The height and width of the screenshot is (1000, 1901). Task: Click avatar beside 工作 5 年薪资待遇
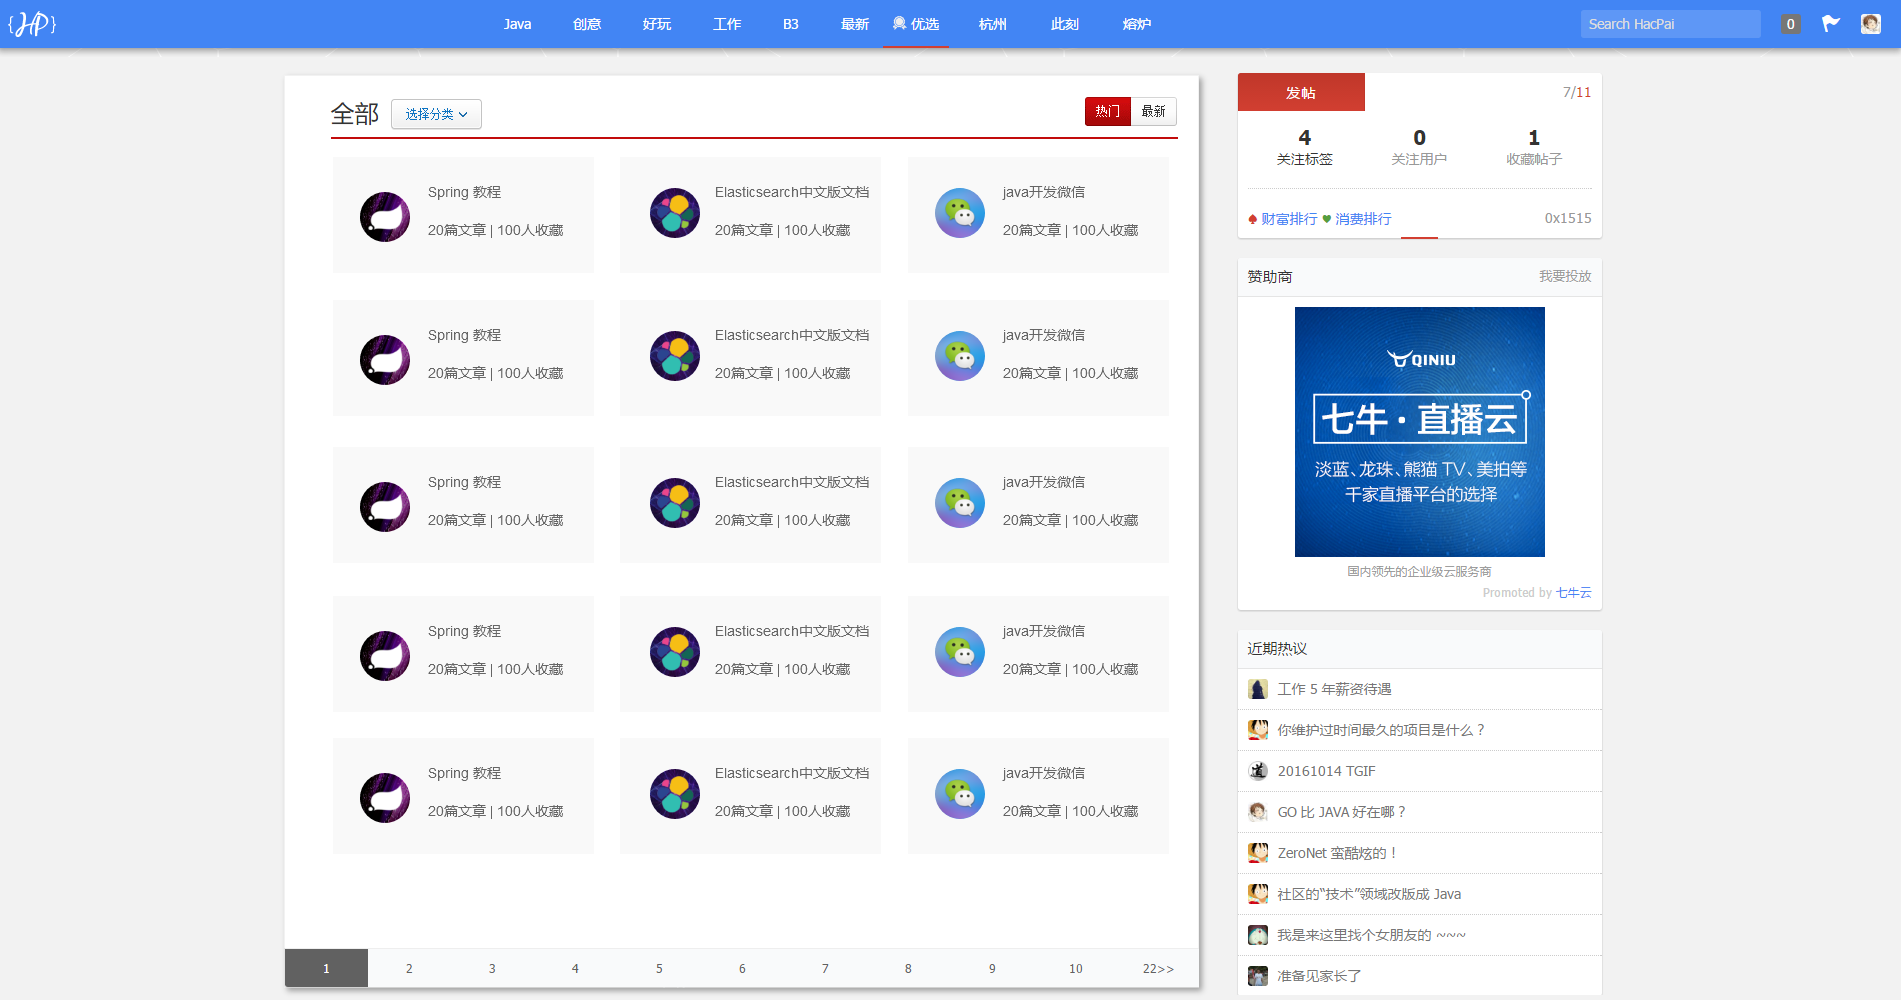[1258, 689]
